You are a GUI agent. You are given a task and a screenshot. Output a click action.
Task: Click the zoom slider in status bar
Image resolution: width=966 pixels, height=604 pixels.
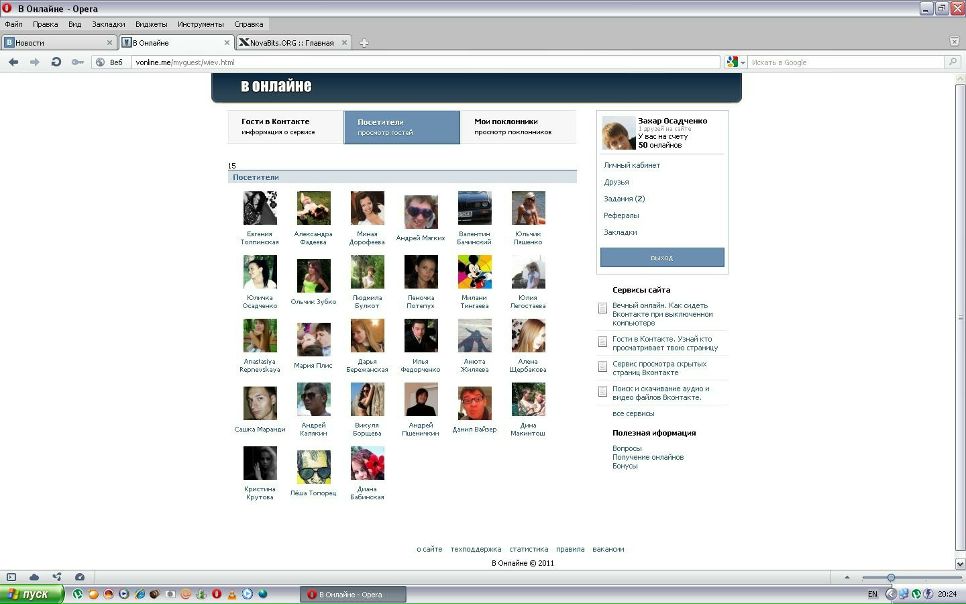[x=891, y=577]
